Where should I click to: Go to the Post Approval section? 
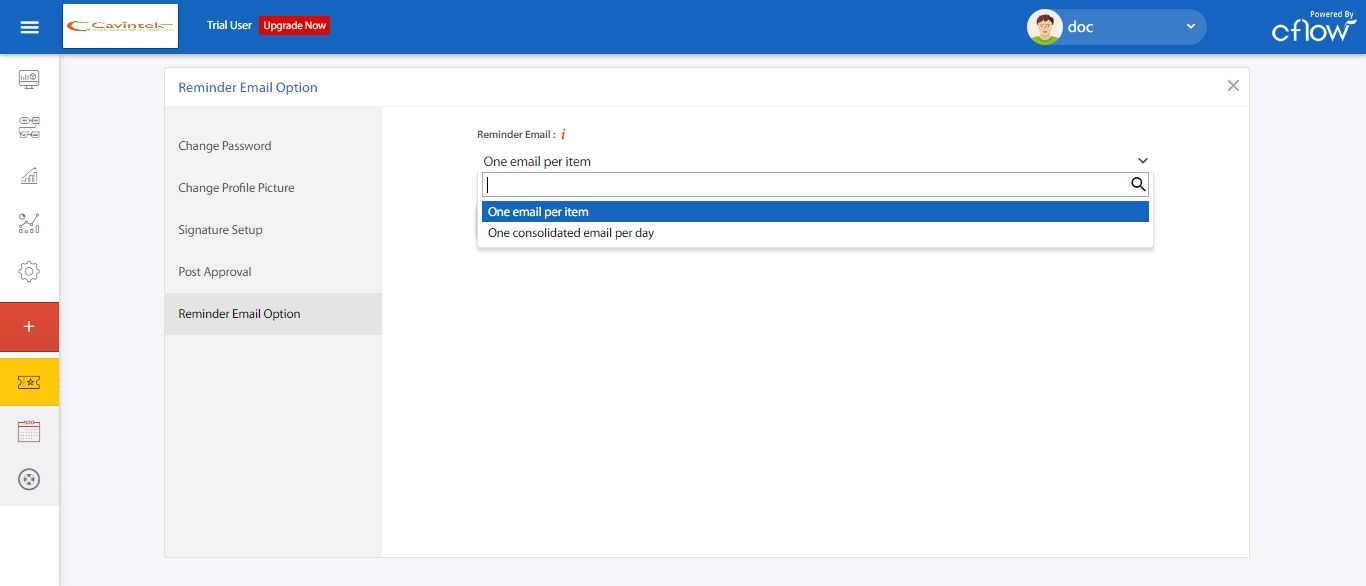pyautogui.click(x=214, y=271)
